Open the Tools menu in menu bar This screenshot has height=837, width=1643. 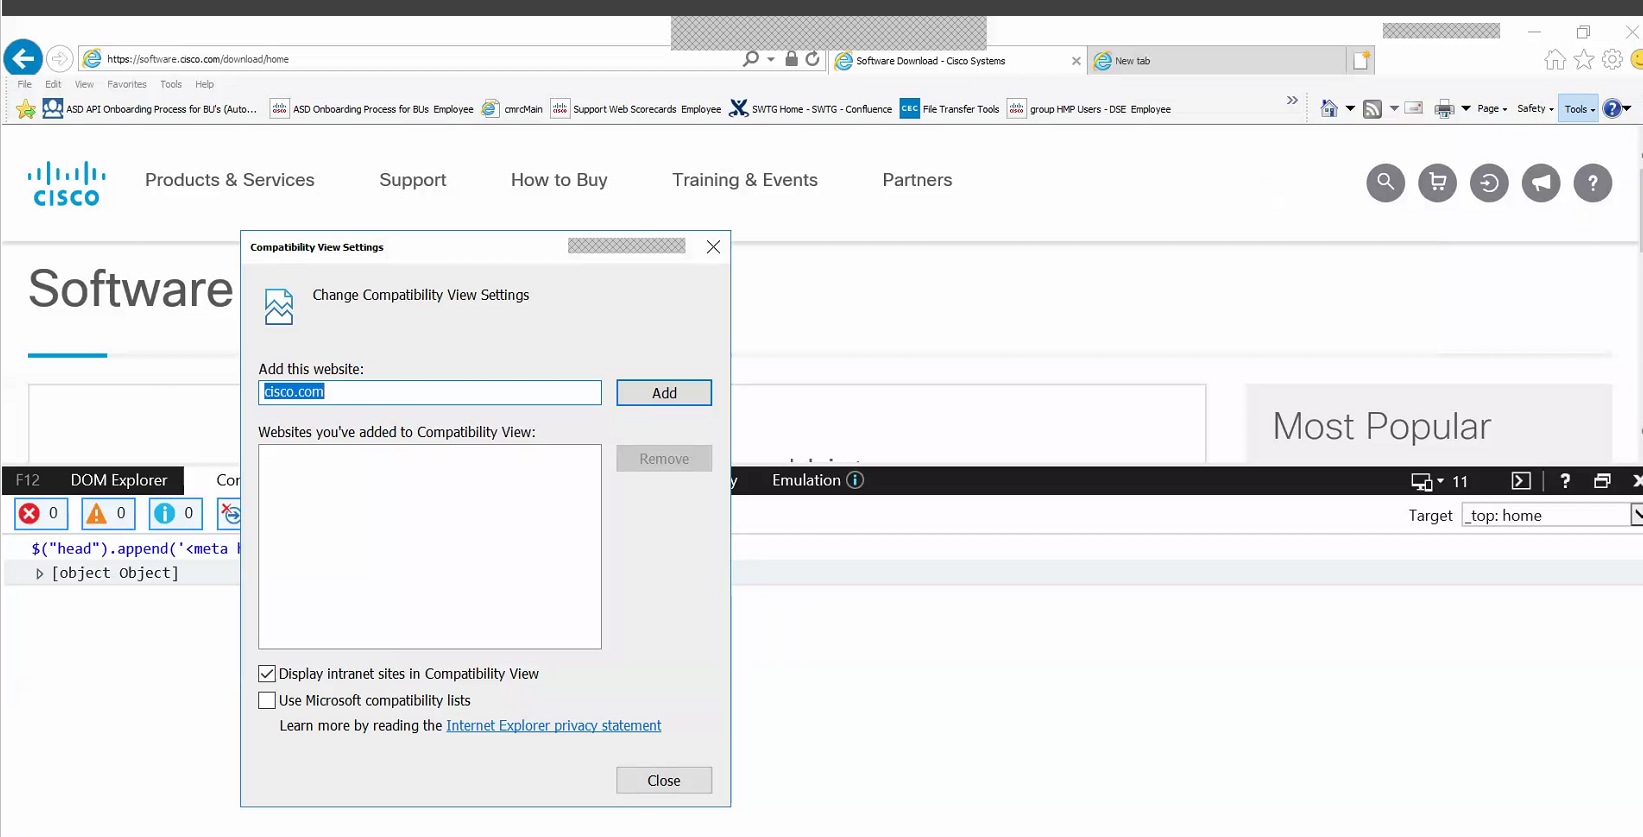171,84
